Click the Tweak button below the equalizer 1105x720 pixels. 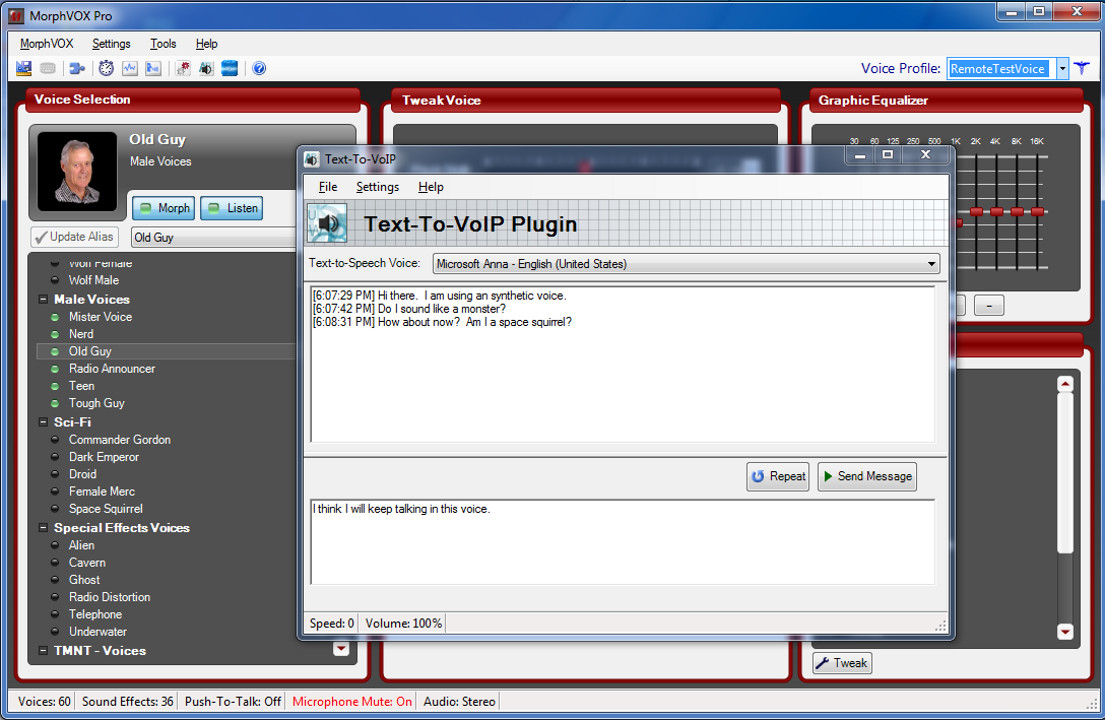[x=841, y=662]
